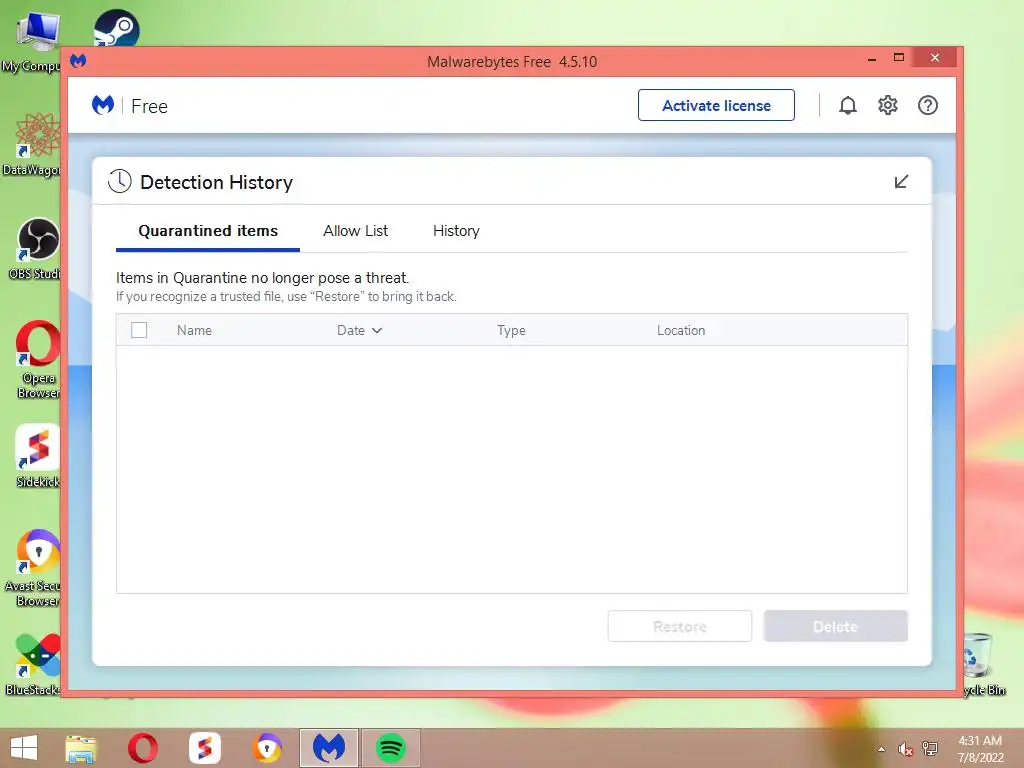Select the Avast Secure Browser desktop shortcut
The image size is (1024, 768).
34,568
